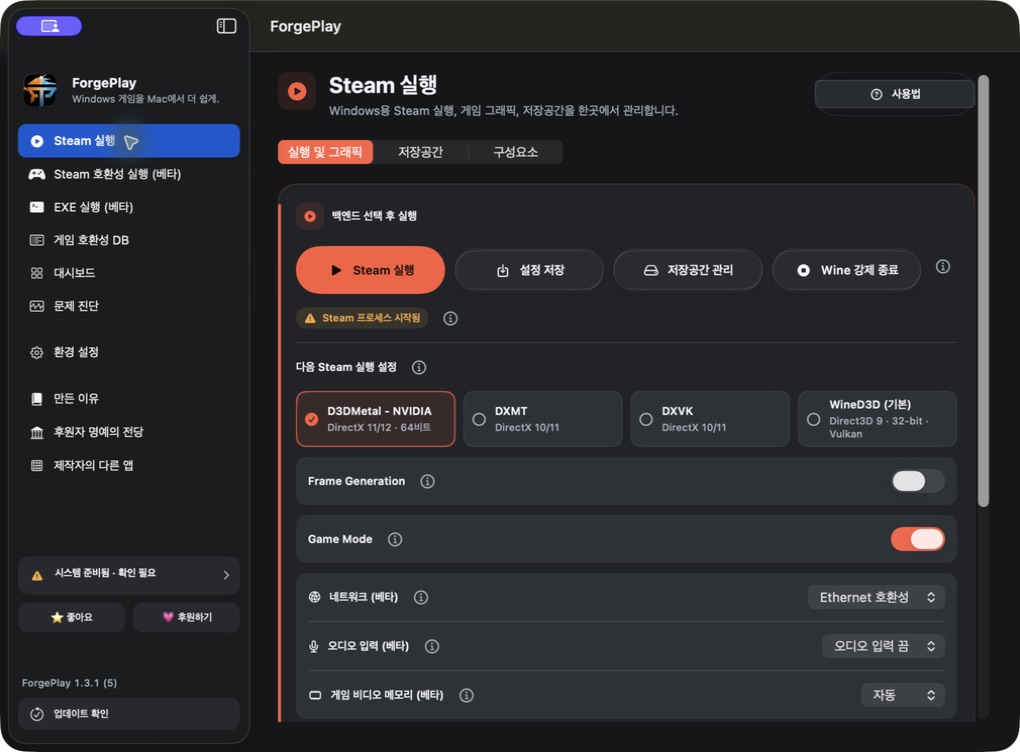Image resolution: width=1020 pixels, height=752 pixels.
Task: Open the 오디오 입력 끔 dropdown
Action: (883, 646)
